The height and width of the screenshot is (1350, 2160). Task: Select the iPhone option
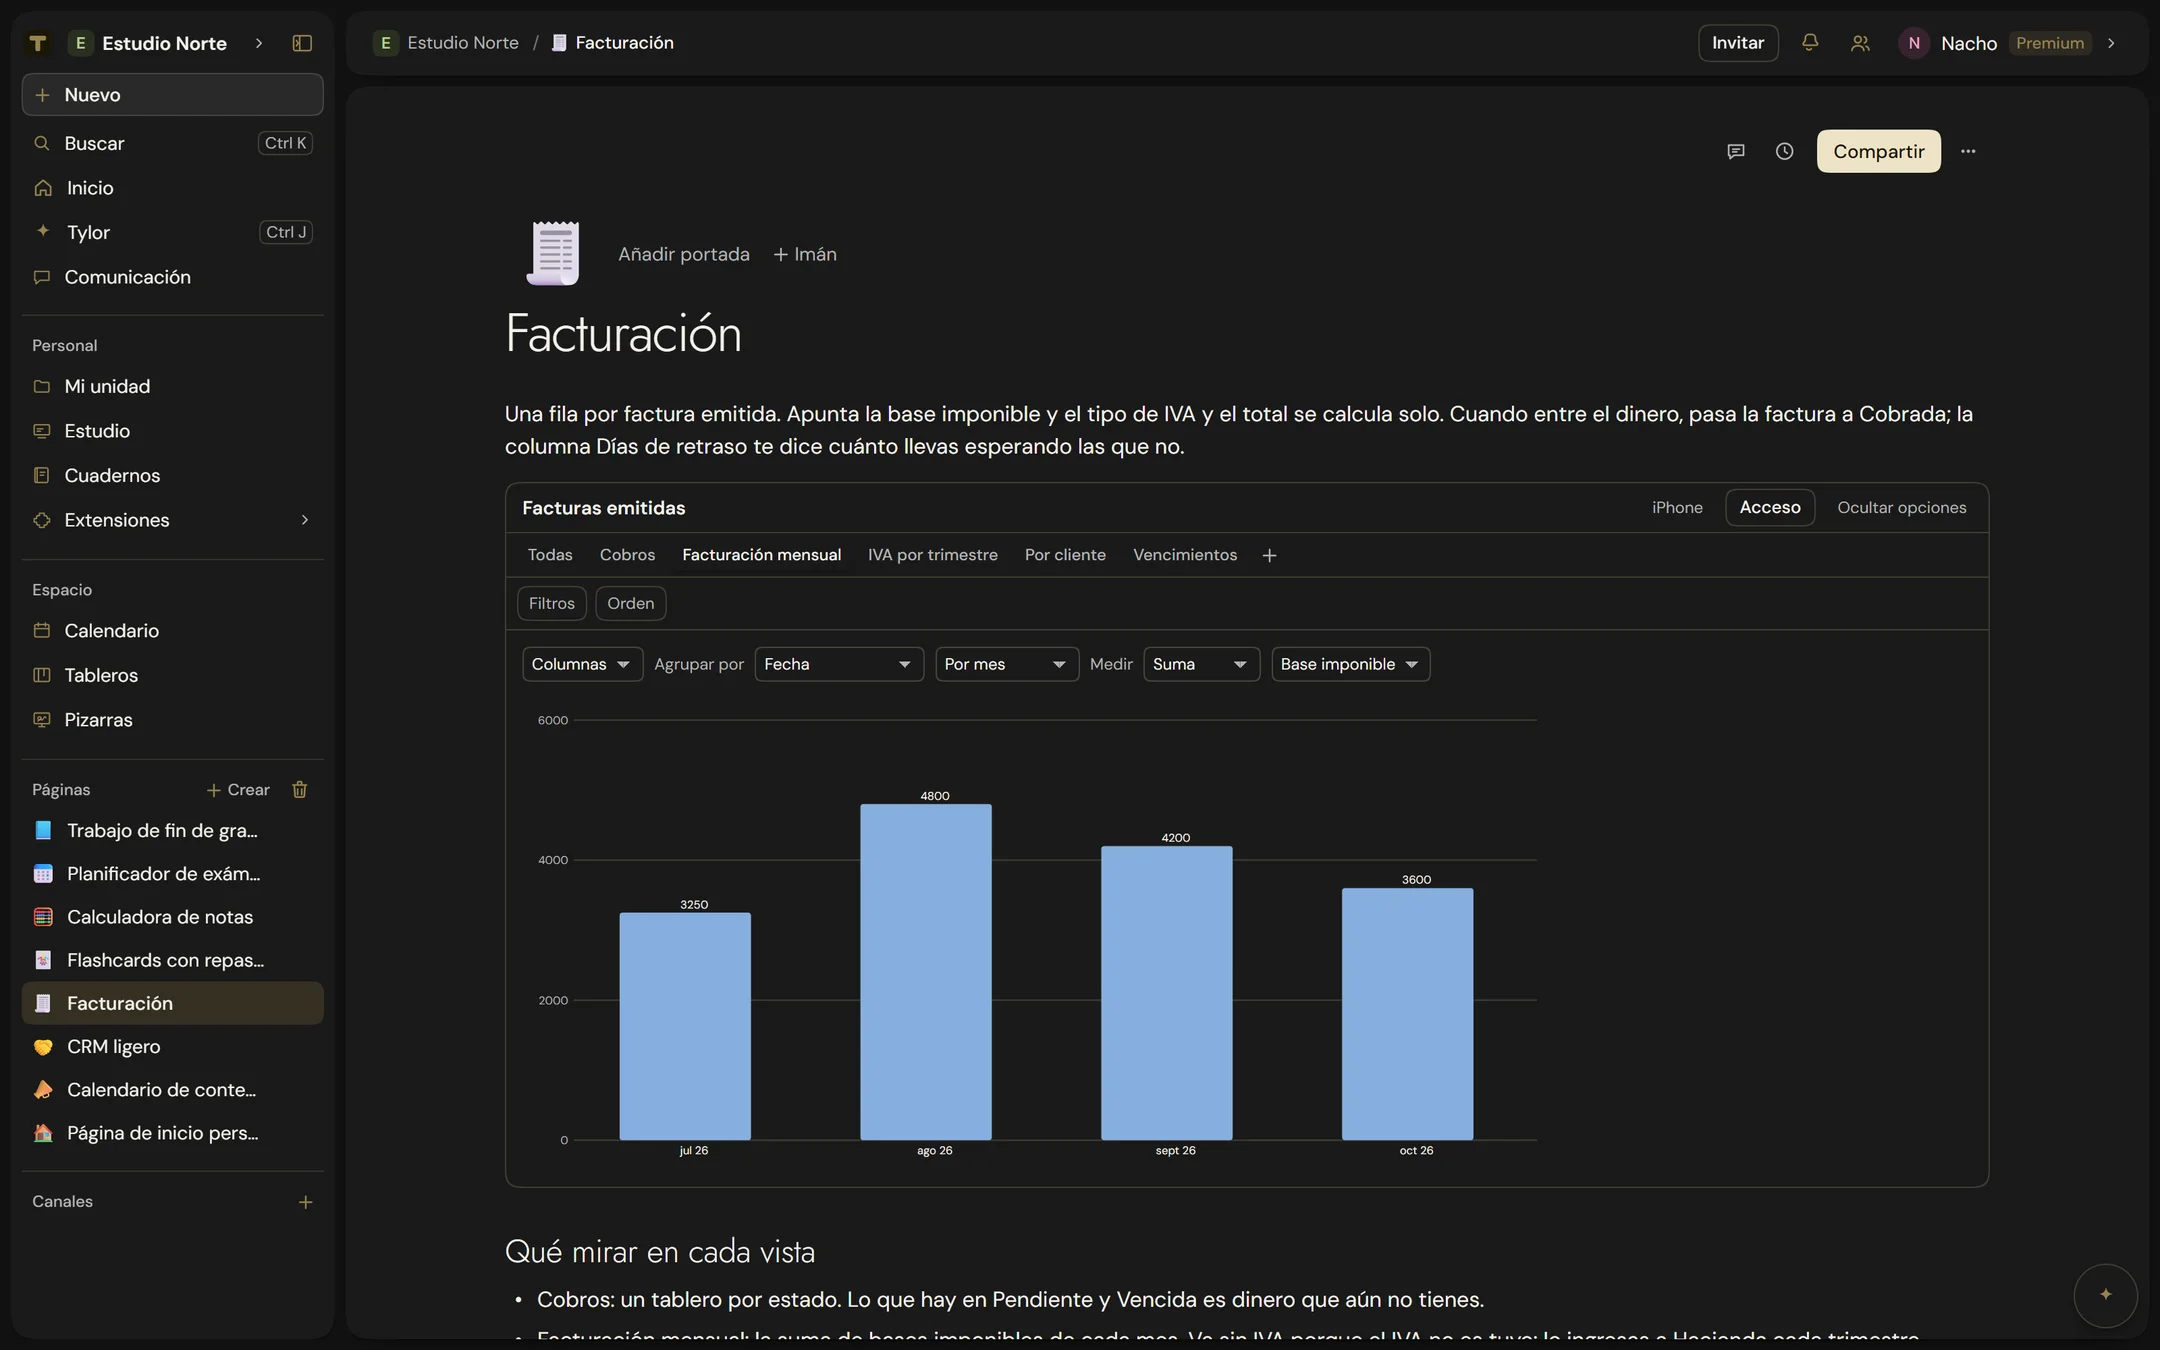pyautogui.click(x=1676, y=508)
